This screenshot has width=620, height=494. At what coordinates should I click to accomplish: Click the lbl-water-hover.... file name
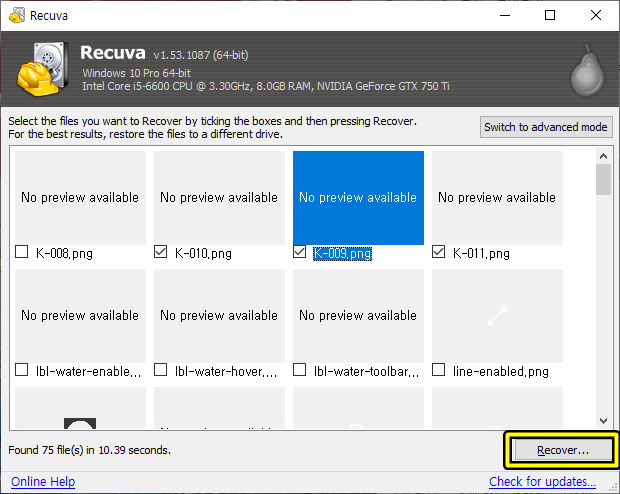(x=226, y=371)
